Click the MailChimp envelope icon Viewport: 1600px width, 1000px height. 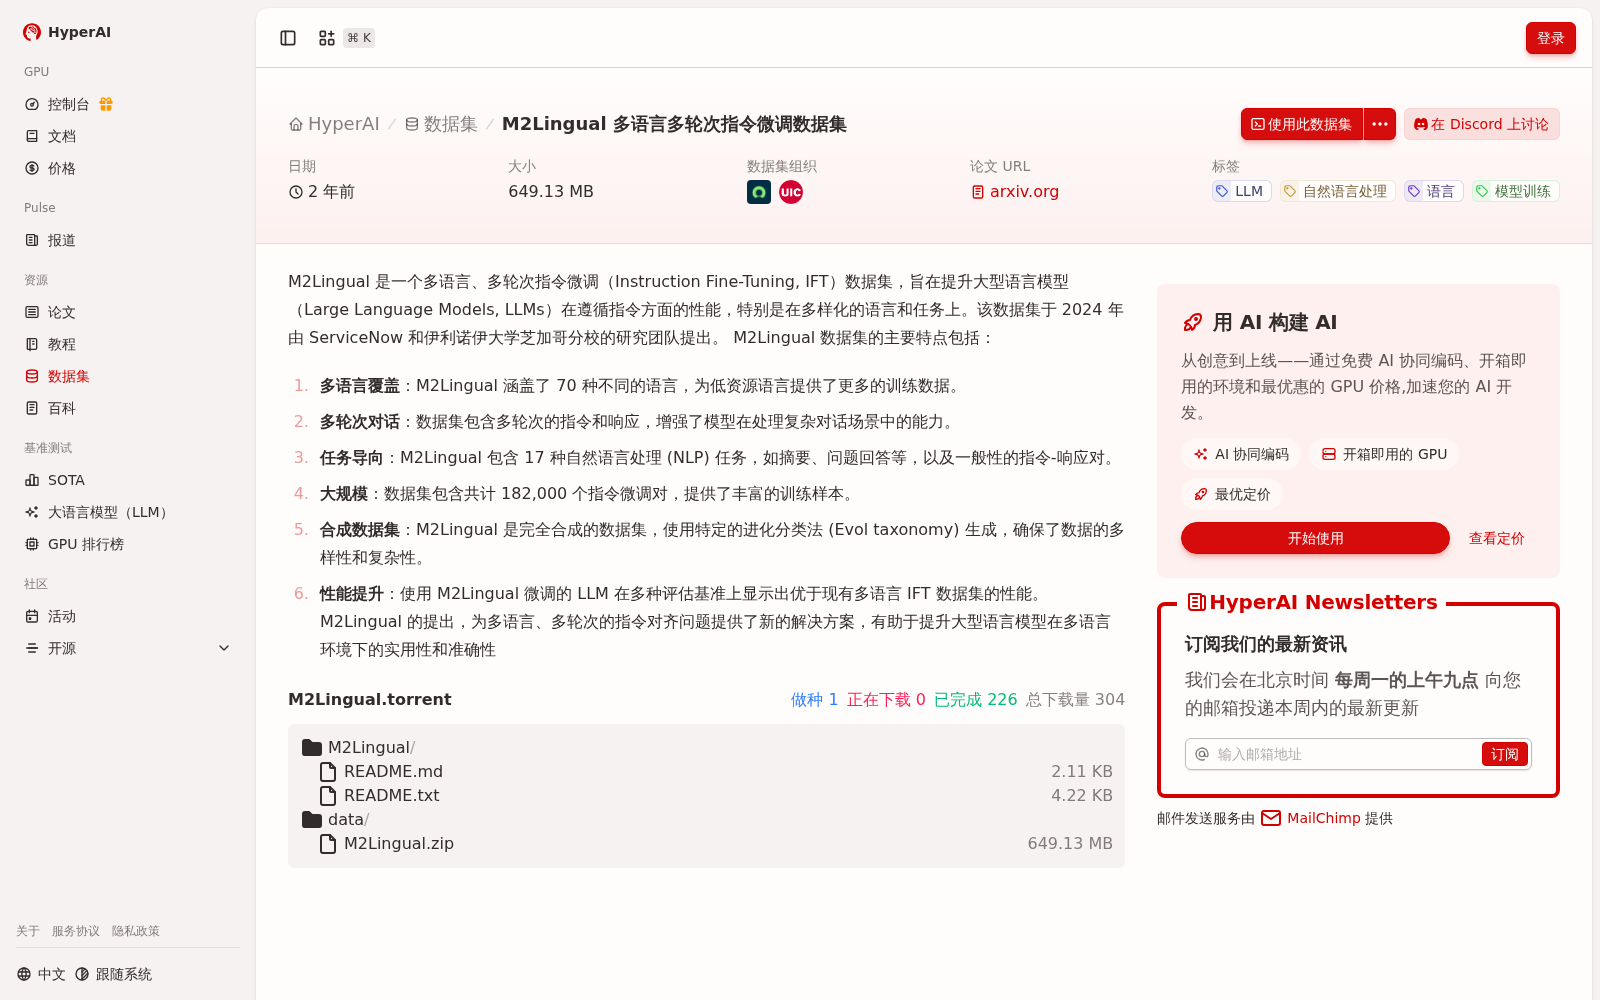[x=1271, y=818]
